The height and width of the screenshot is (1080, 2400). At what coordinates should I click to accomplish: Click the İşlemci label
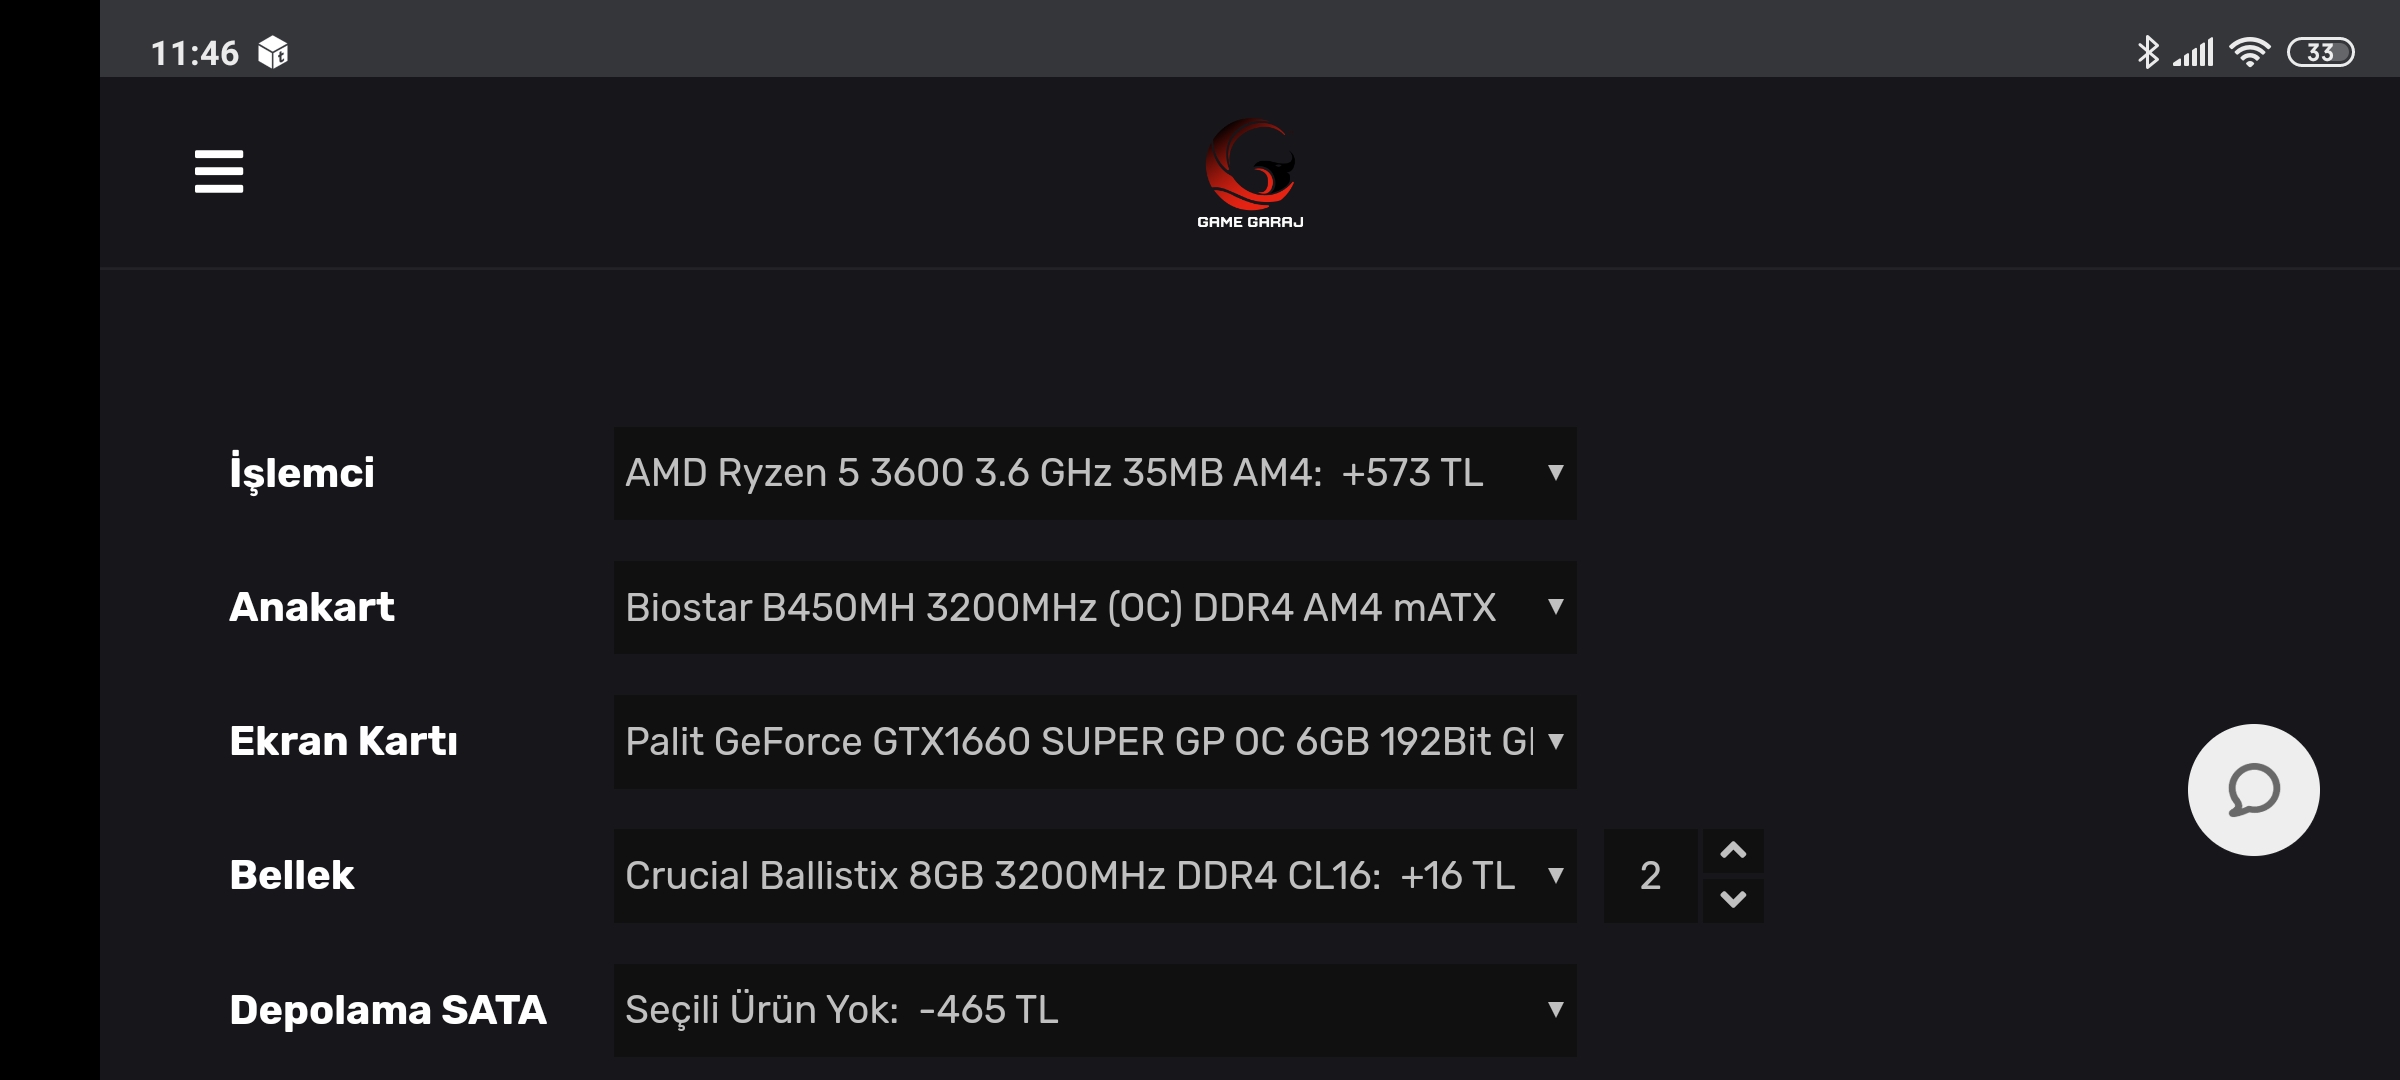(302, 473)
